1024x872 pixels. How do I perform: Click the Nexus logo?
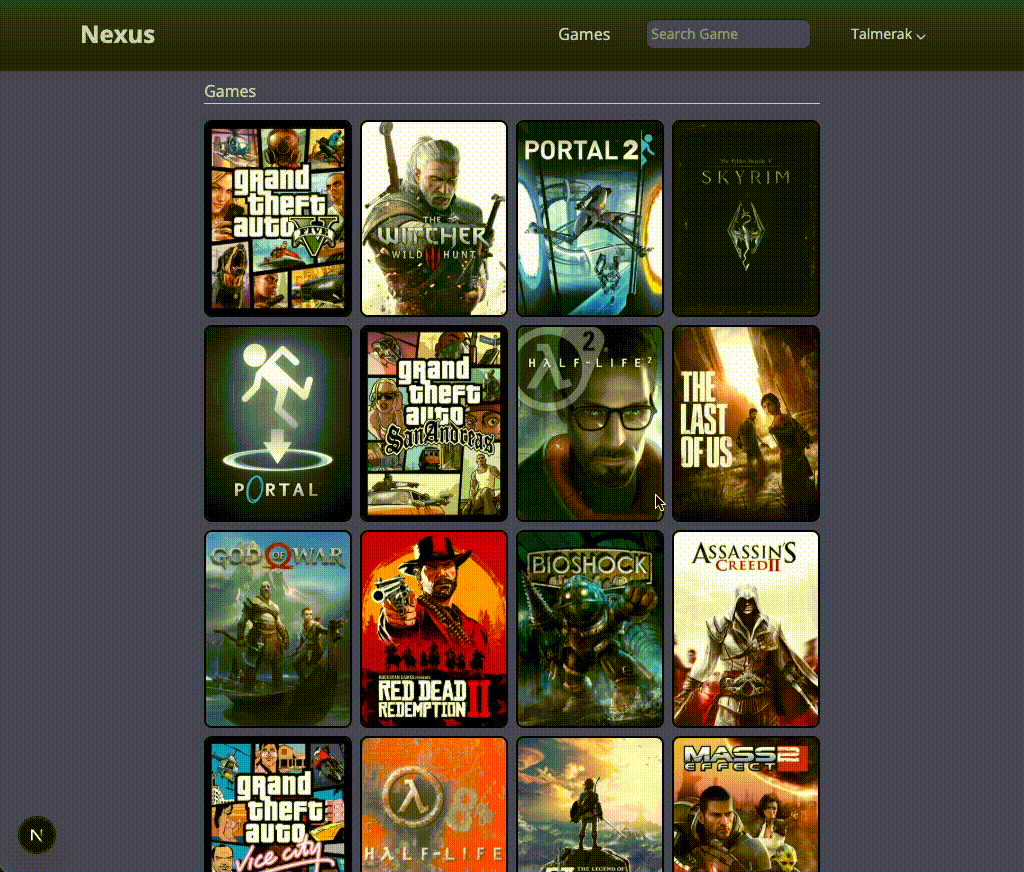118,35
